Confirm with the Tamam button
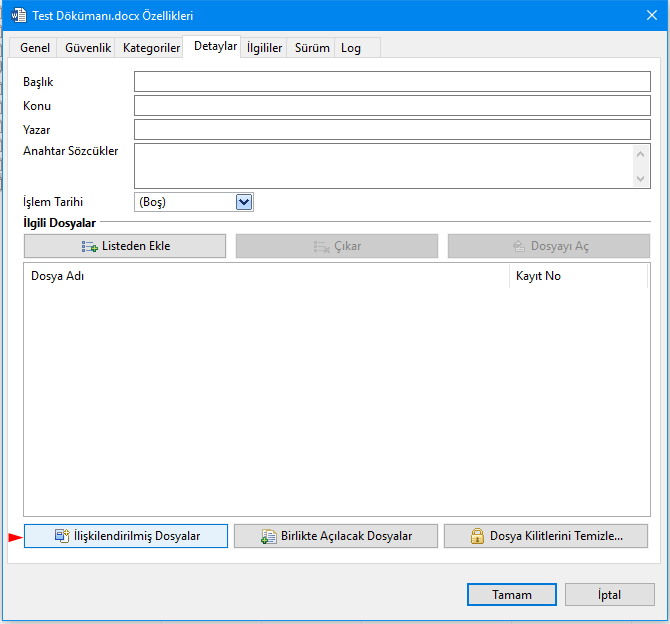This screenshot has width=670, height=624. click(512, 594)
